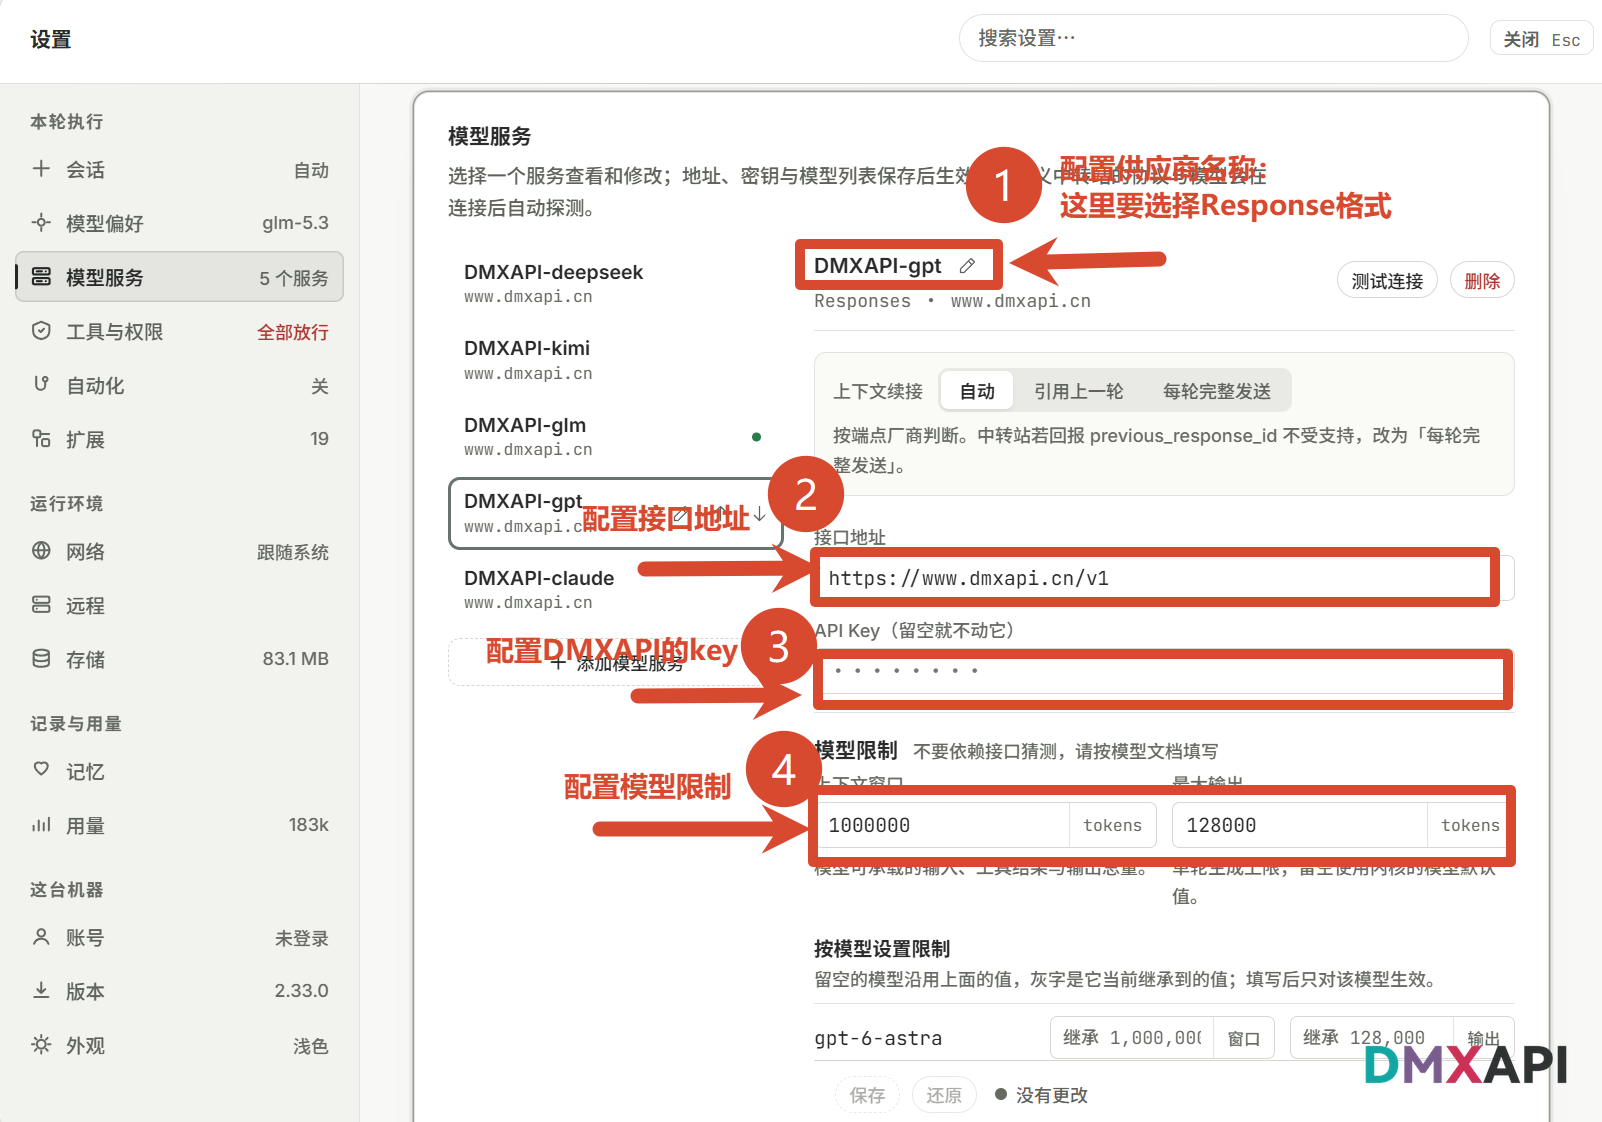Image resolution: width=1602 pixels, height=1122 pixels.
Task: Click the '没有更改' status text
Action: click(1051, 1095)
